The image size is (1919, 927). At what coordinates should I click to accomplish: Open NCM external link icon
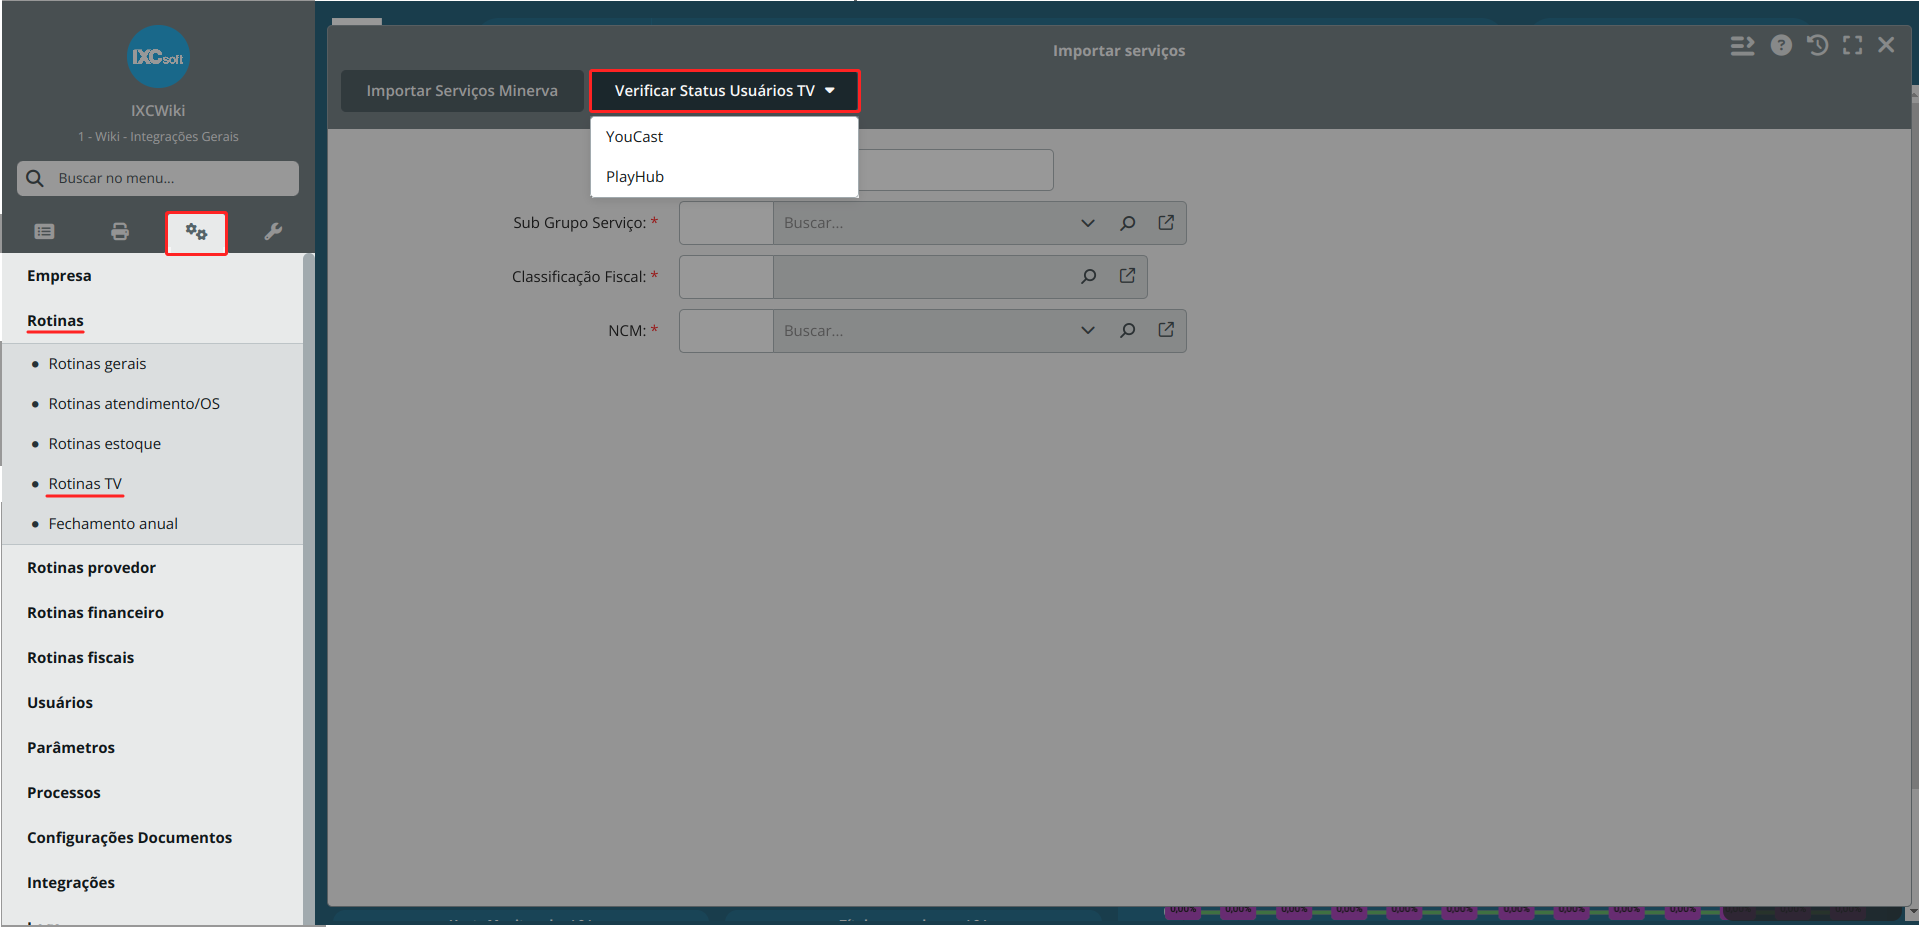click(1166, 330)
